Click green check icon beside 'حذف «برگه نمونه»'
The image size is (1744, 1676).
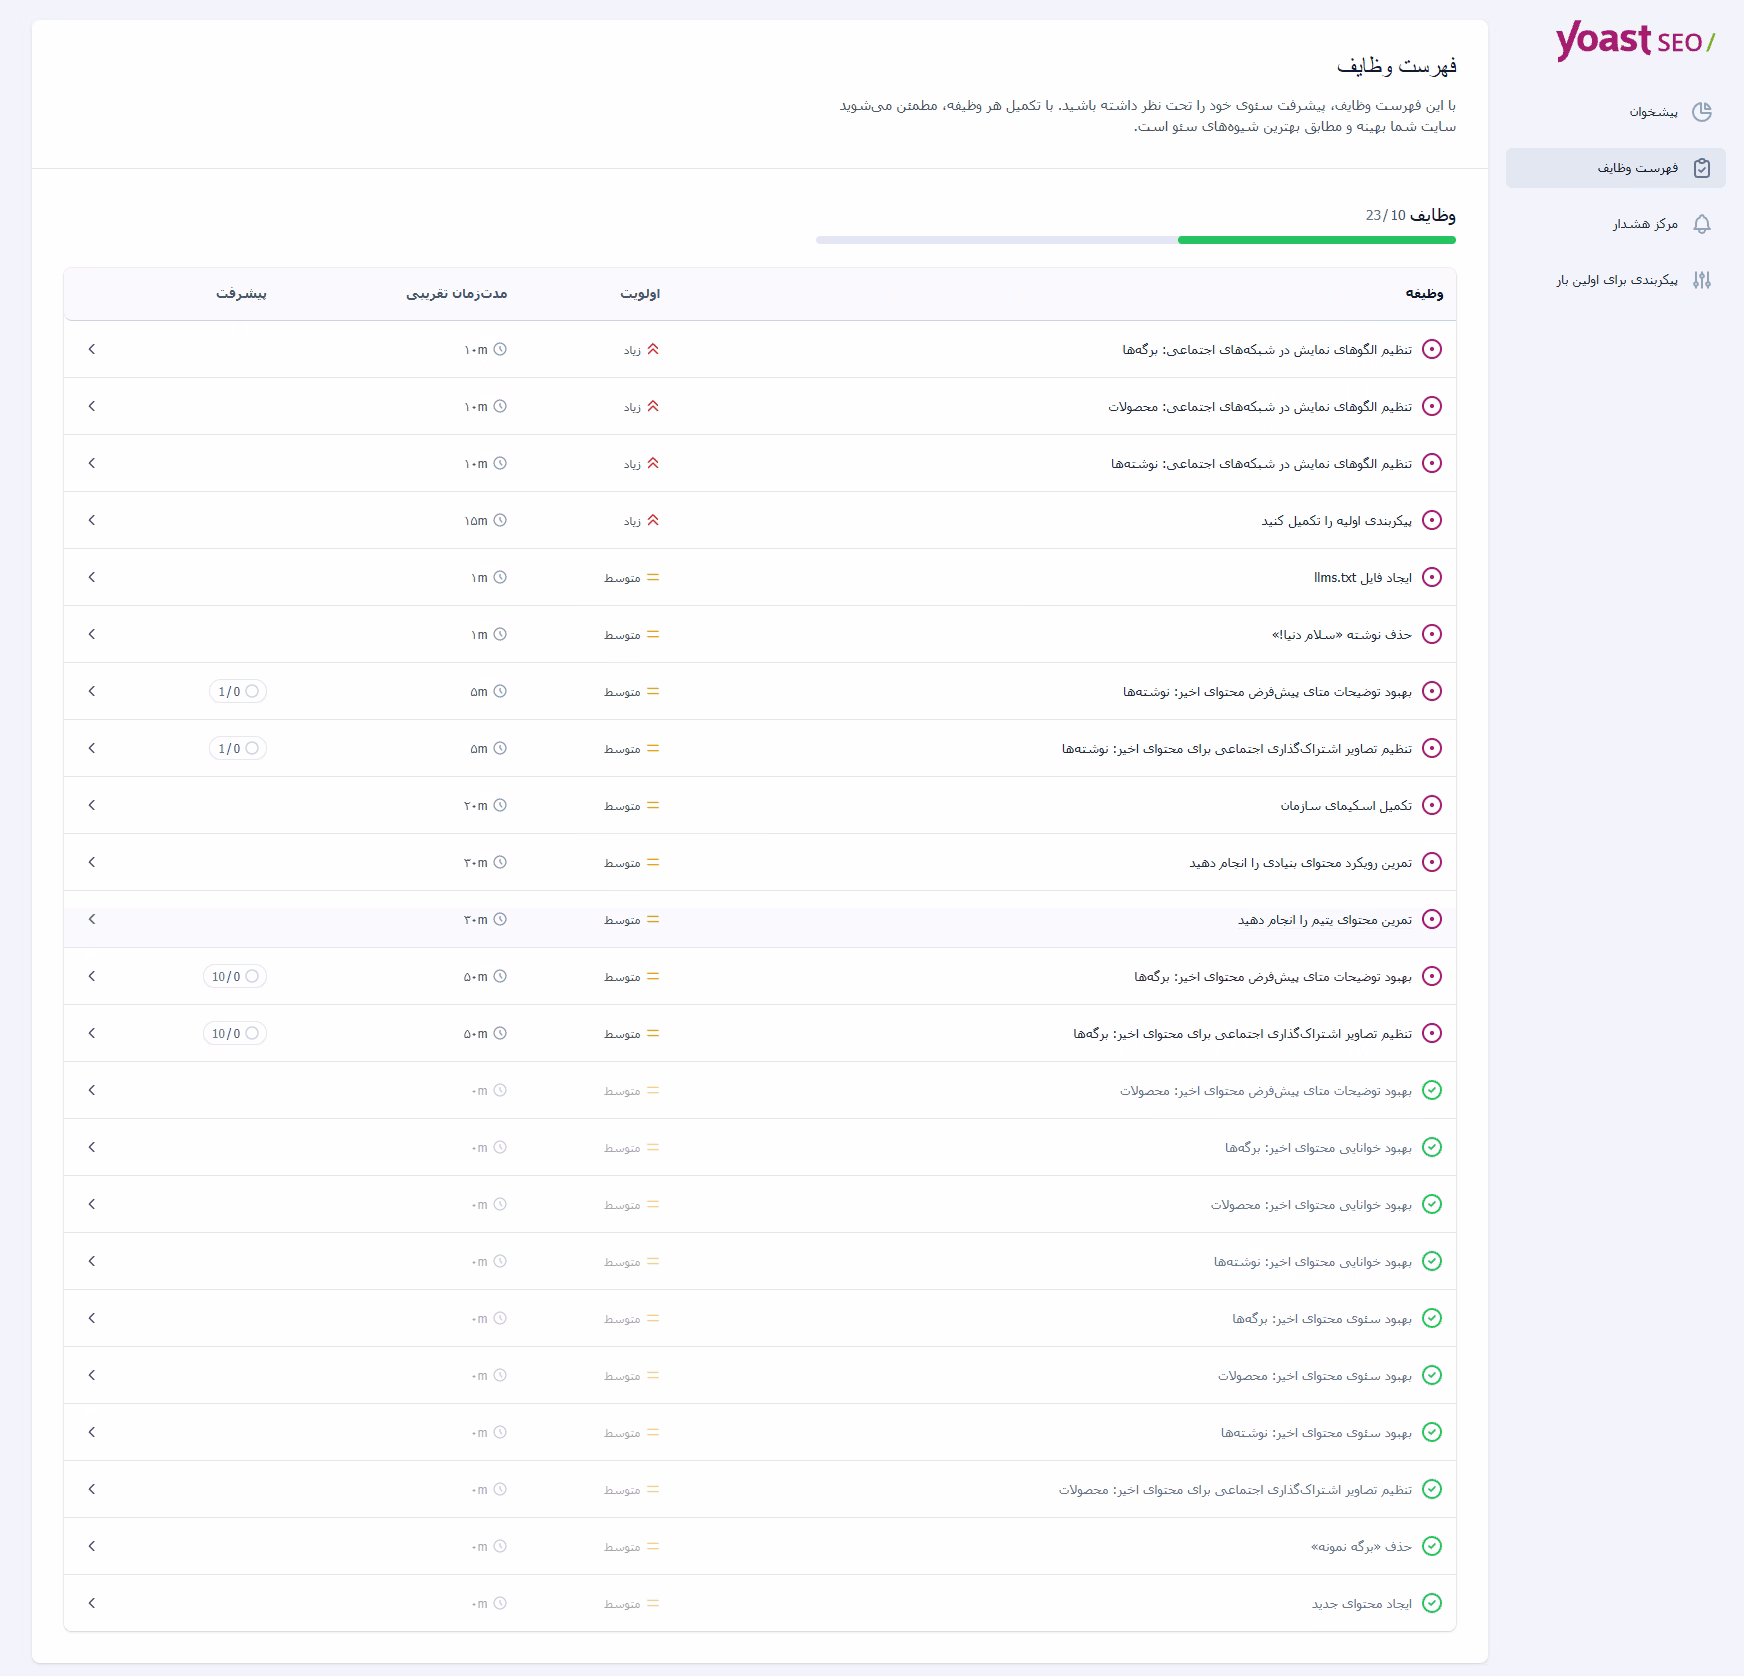(1432, 1546)
